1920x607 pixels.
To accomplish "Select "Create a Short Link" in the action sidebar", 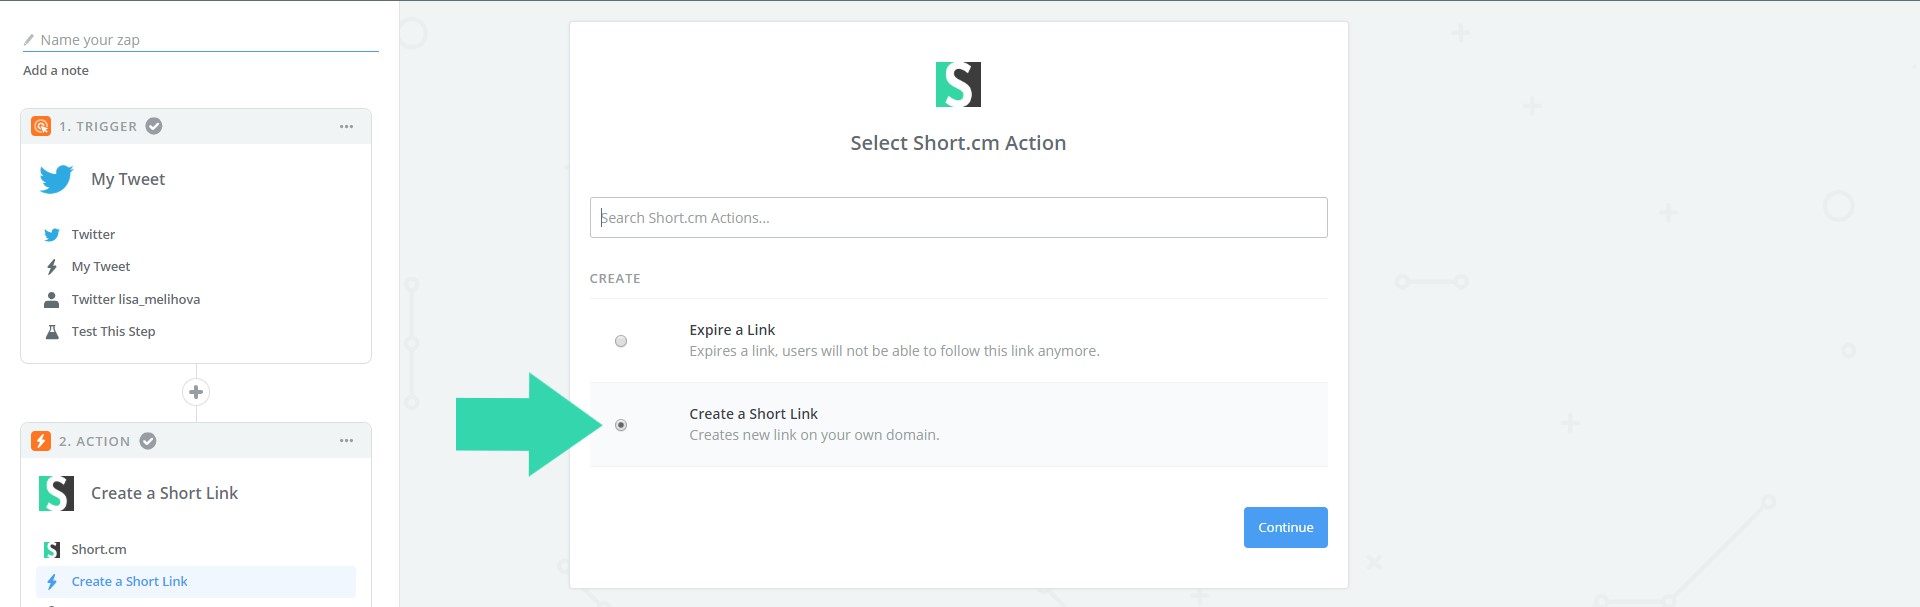I will click(x=129, y=581).
